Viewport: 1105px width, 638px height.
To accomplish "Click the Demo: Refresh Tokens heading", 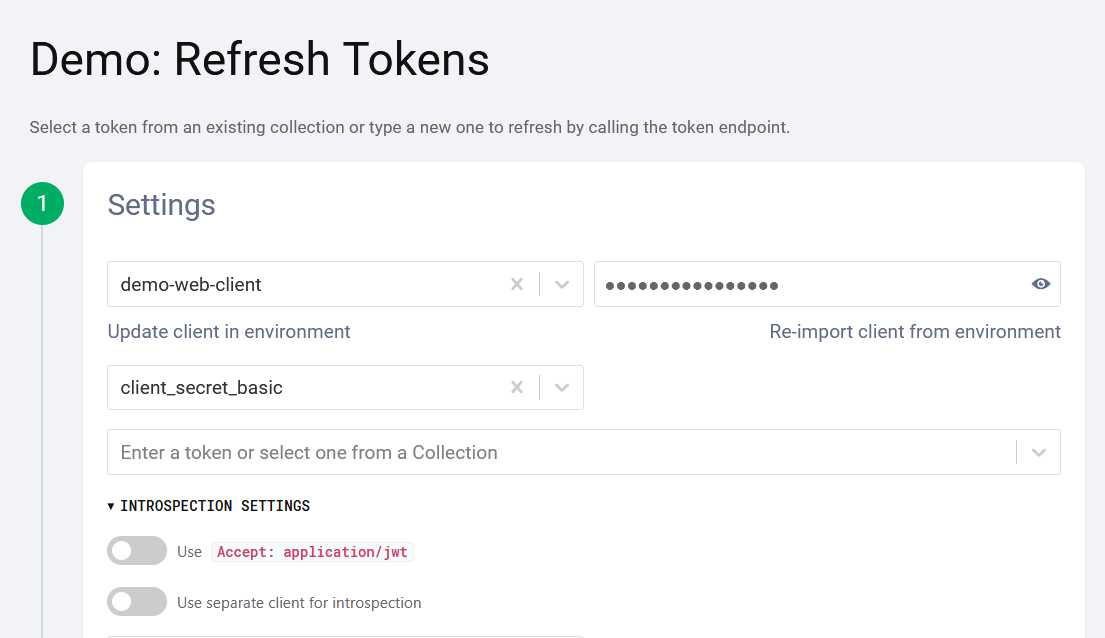I will (259, 60).
